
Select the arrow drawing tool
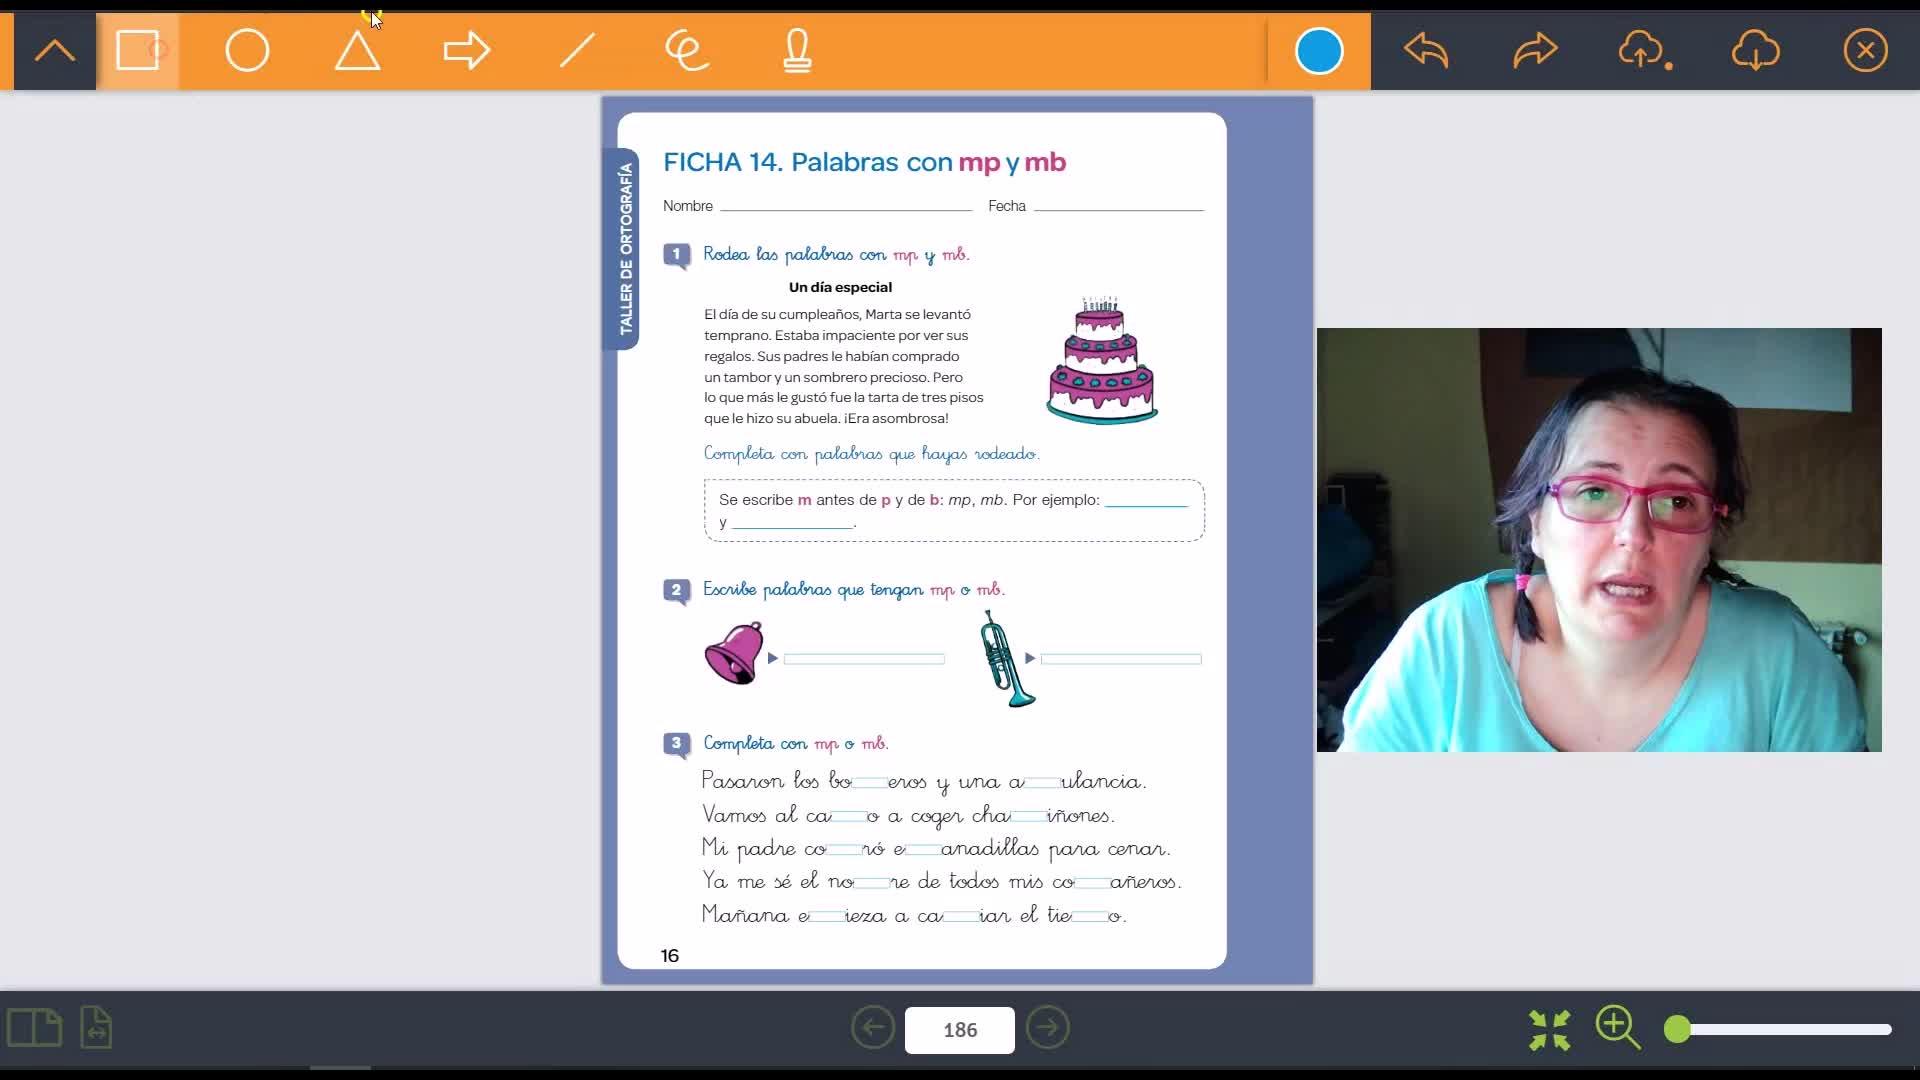point(466,51)
